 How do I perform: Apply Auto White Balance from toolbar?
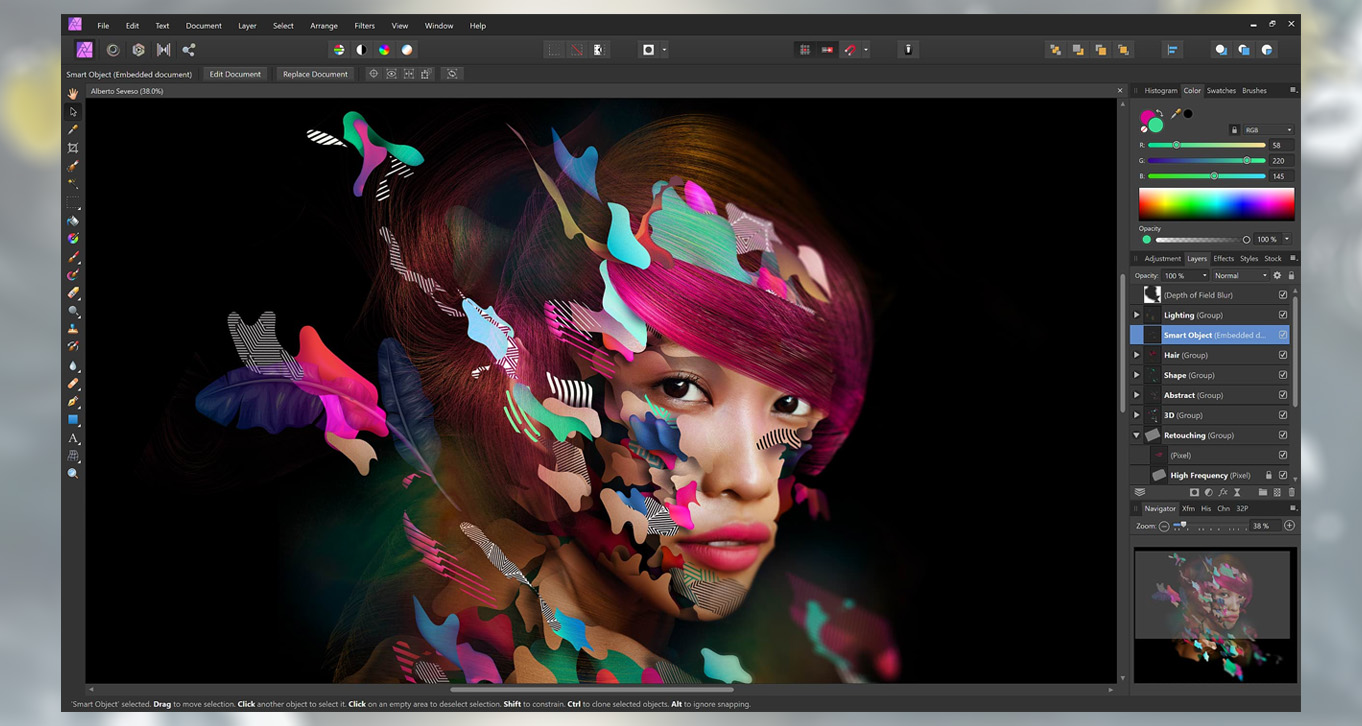point(407,49)
